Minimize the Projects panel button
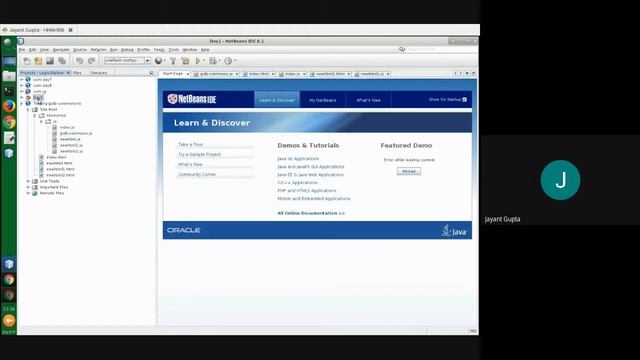640x360 pixels. 151,73
